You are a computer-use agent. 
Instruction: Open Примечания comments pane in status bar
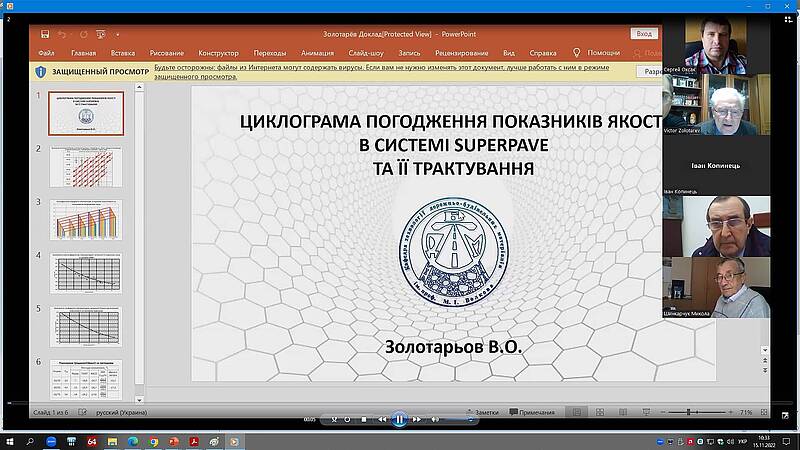pos(531,412)
